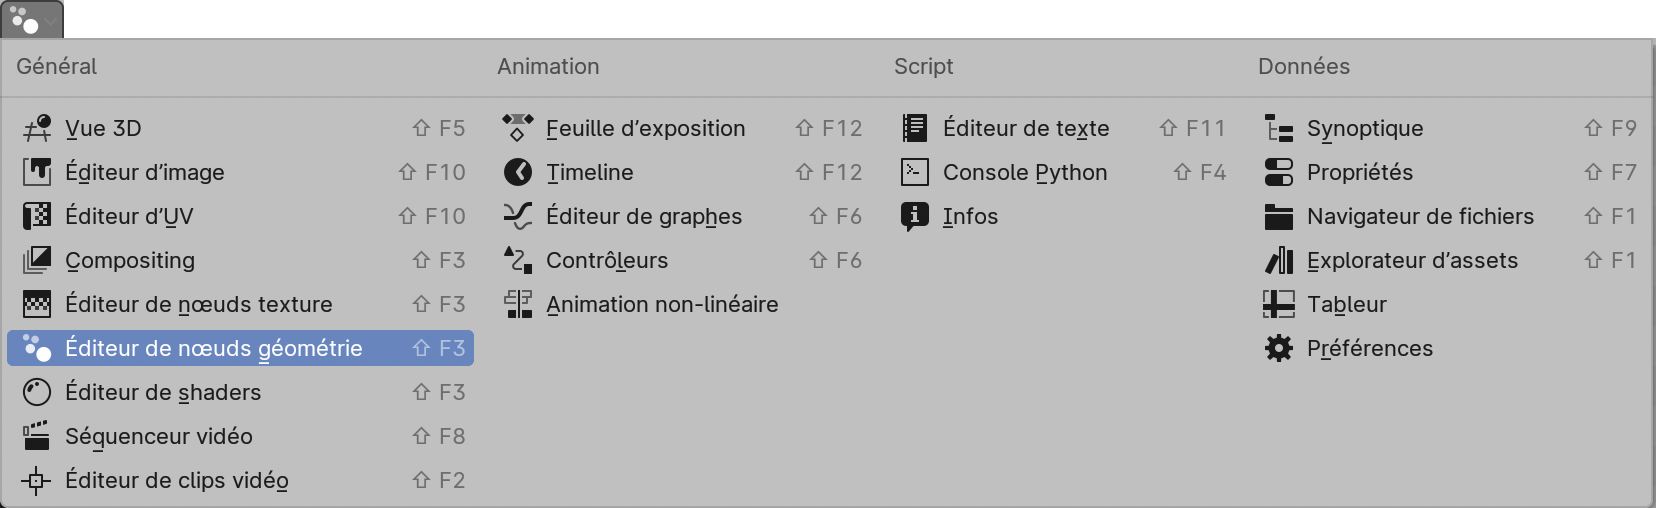Choose Éditeur de nœuds géométrie entry

(x=213, y=348)
